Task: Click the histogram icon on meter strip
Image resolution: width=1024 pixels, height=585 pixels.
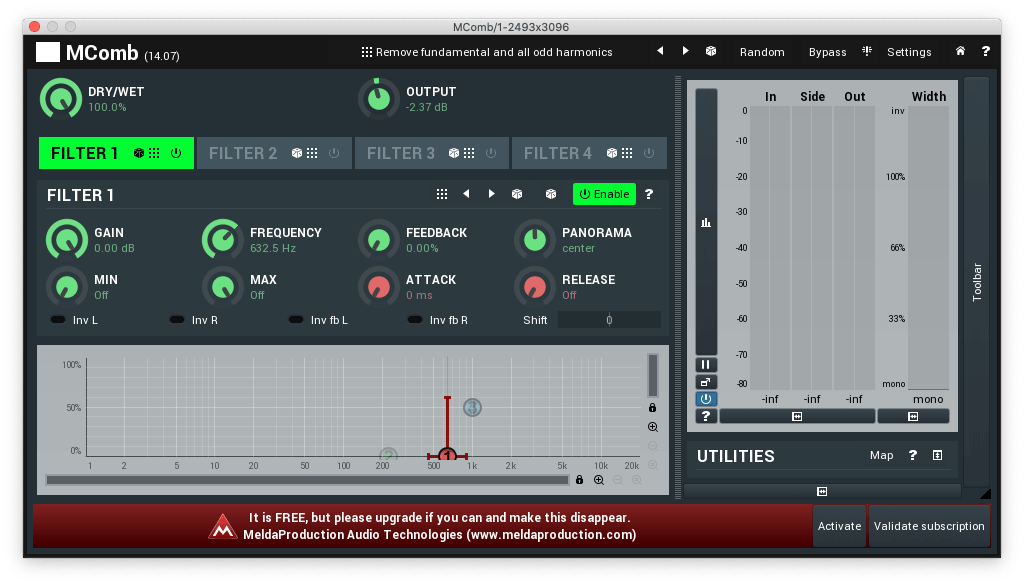Action: click(706, 223)
